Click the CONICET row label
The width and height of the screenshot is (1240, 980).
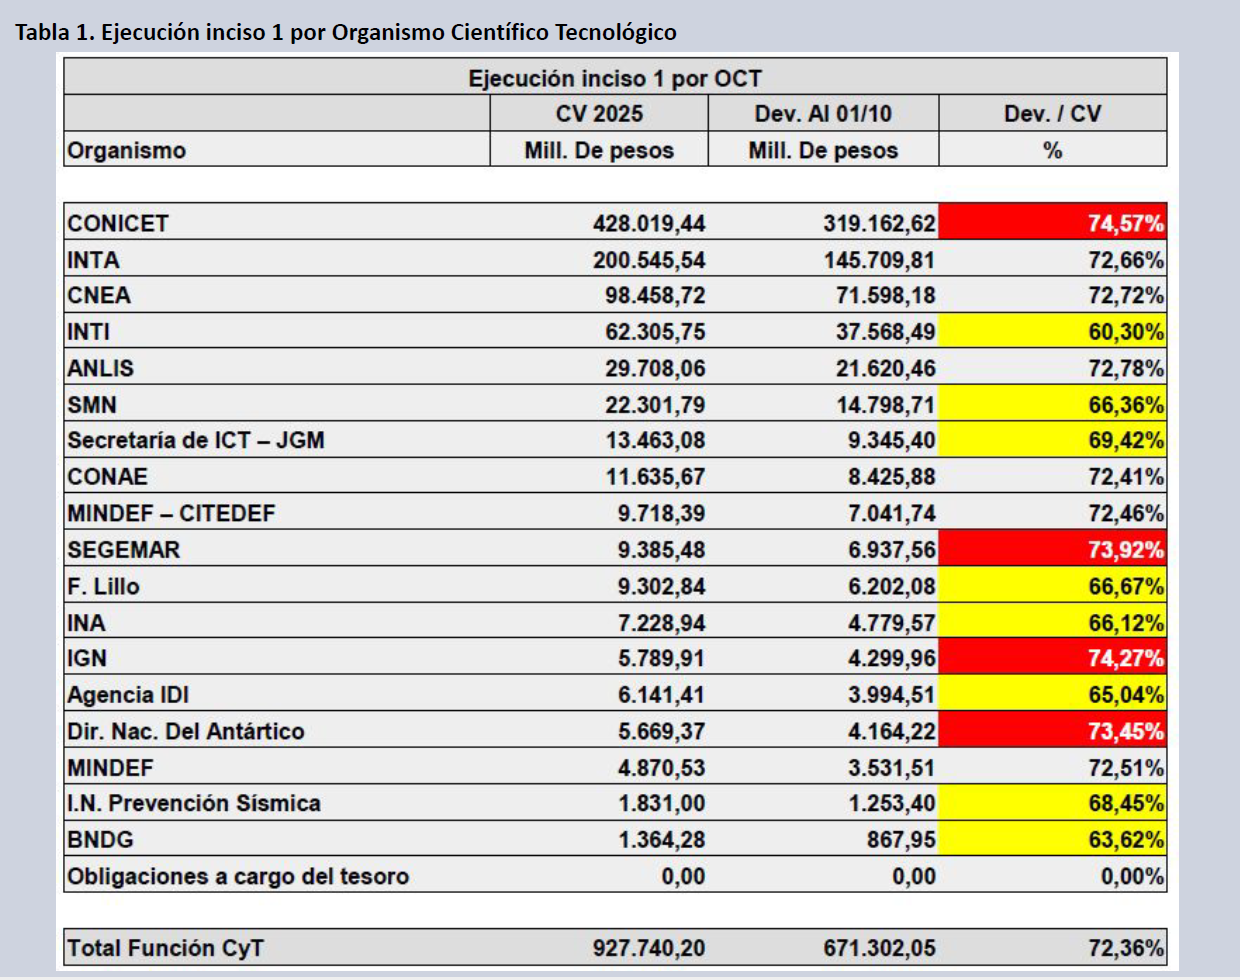click(118, 223)
